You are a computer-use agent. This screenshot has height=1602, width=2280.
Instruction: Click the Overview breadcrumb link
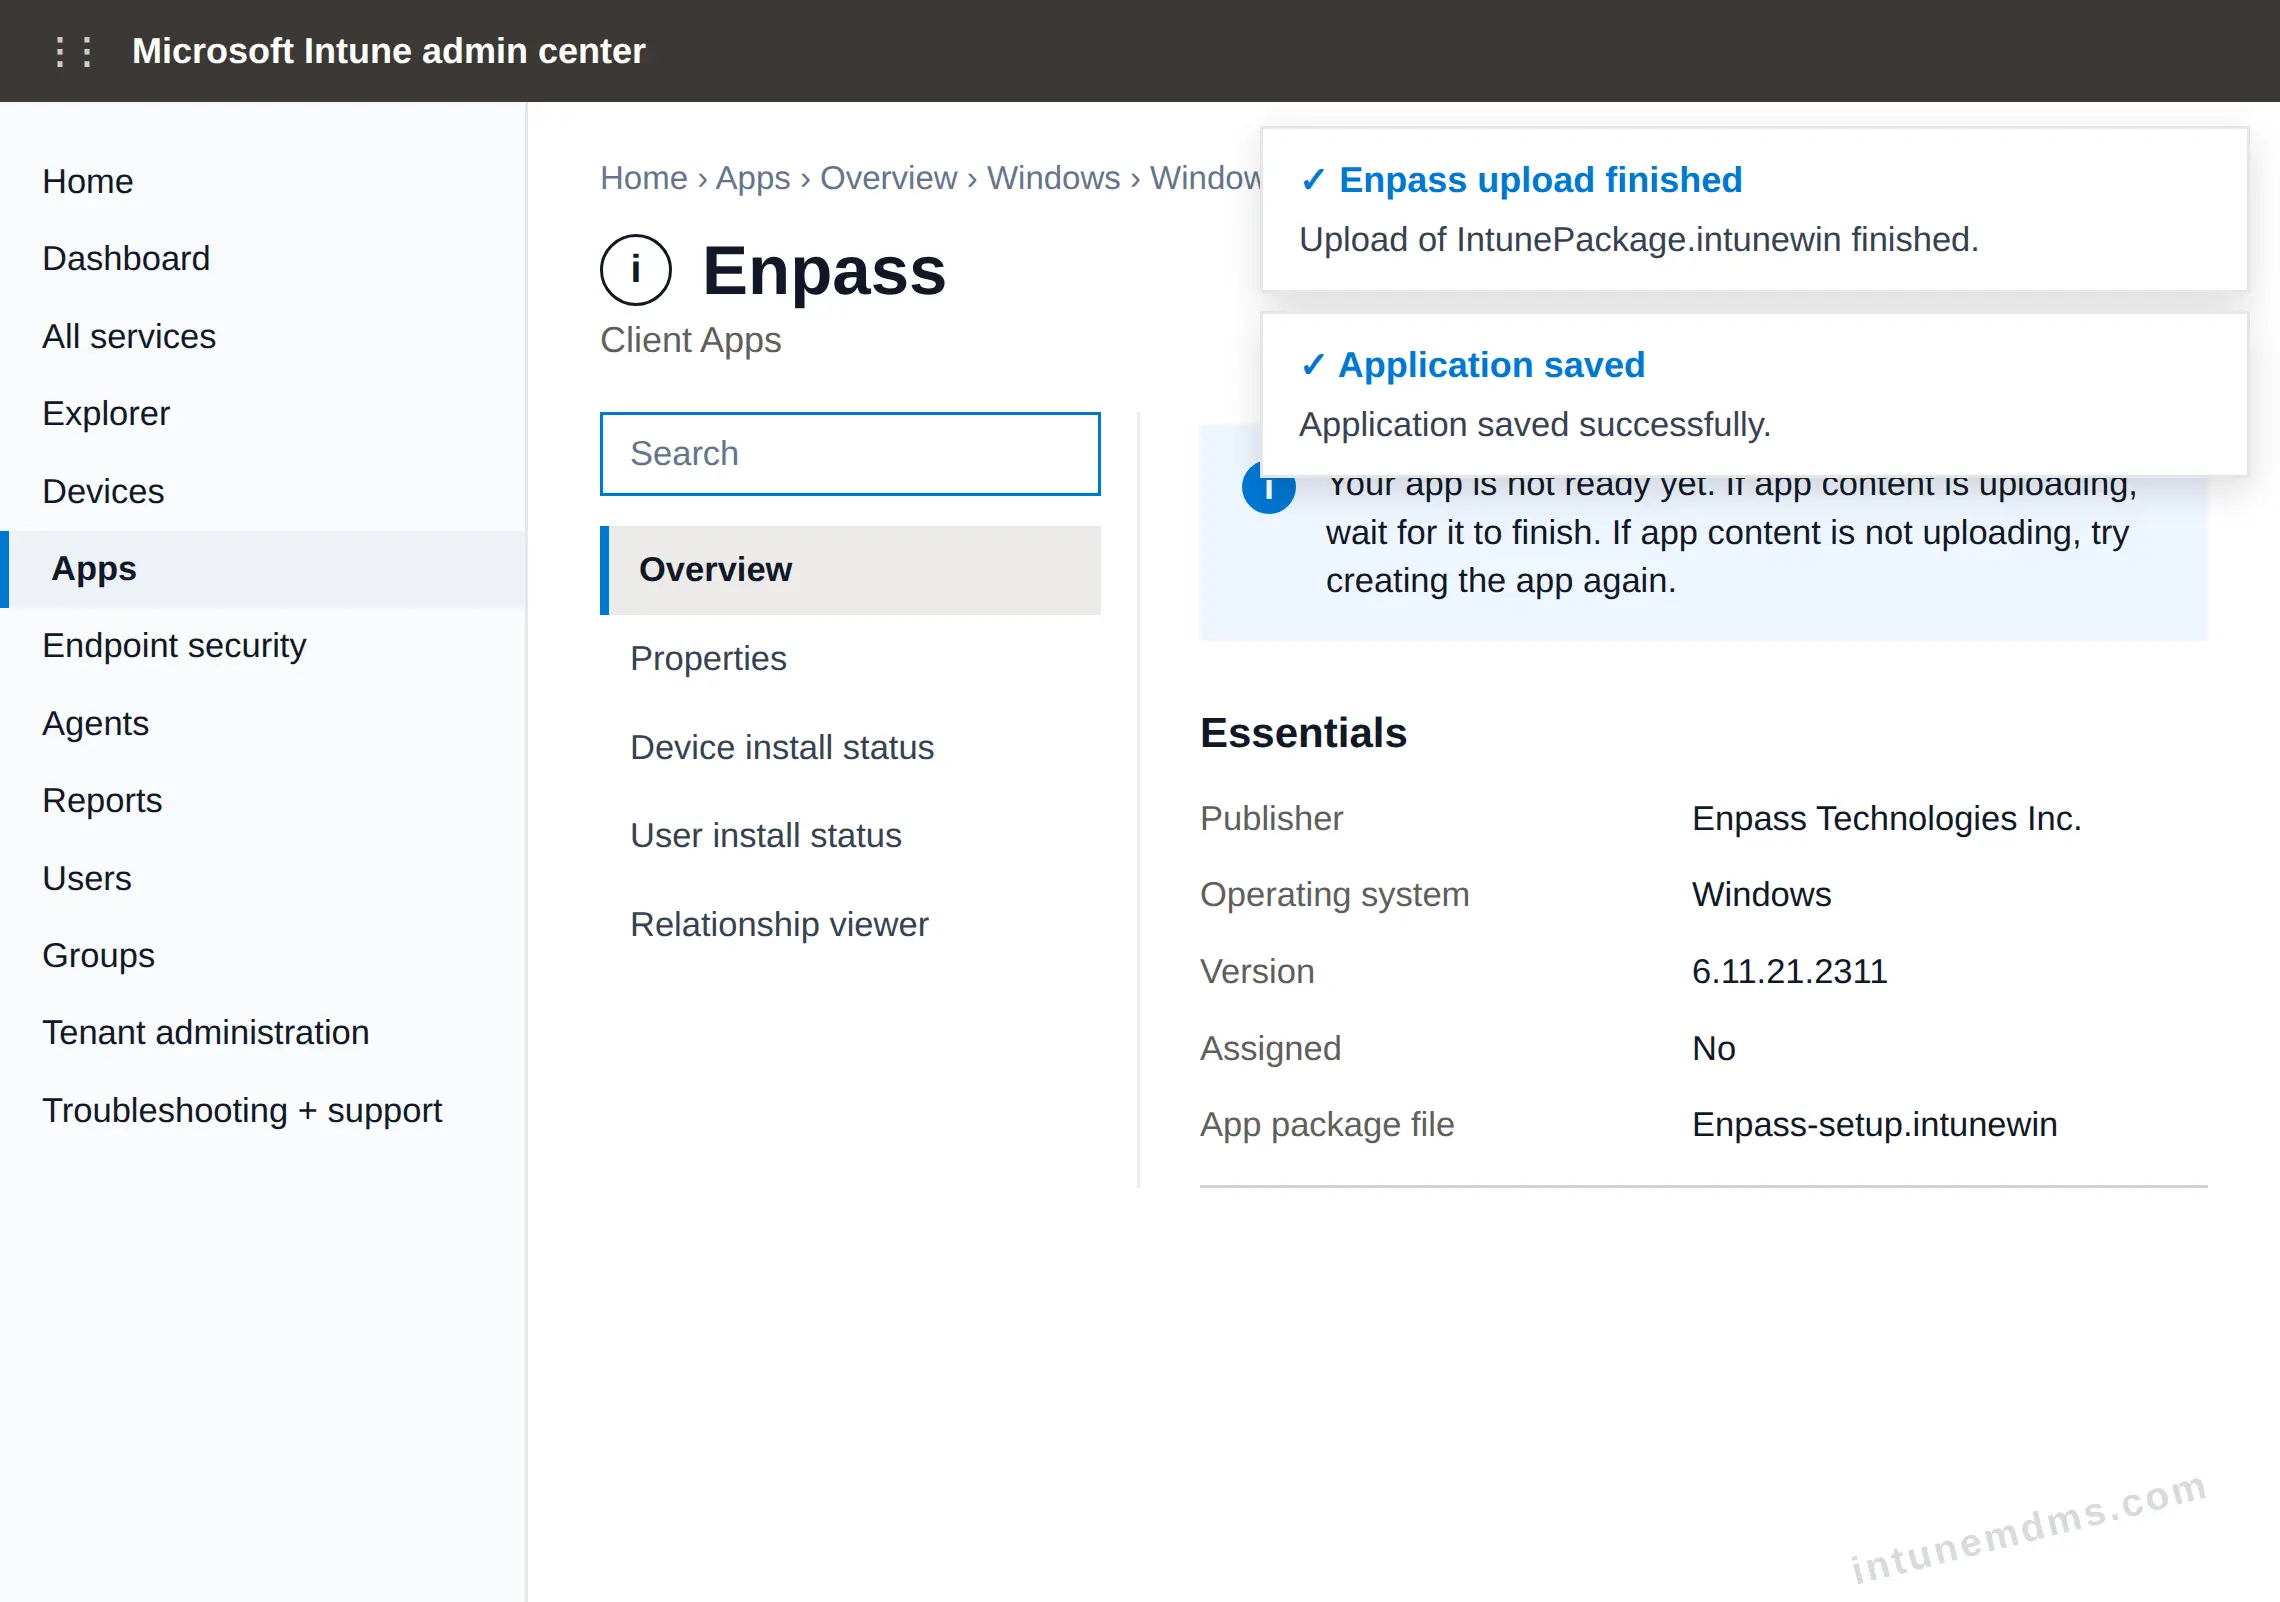(x=888, y=178)
